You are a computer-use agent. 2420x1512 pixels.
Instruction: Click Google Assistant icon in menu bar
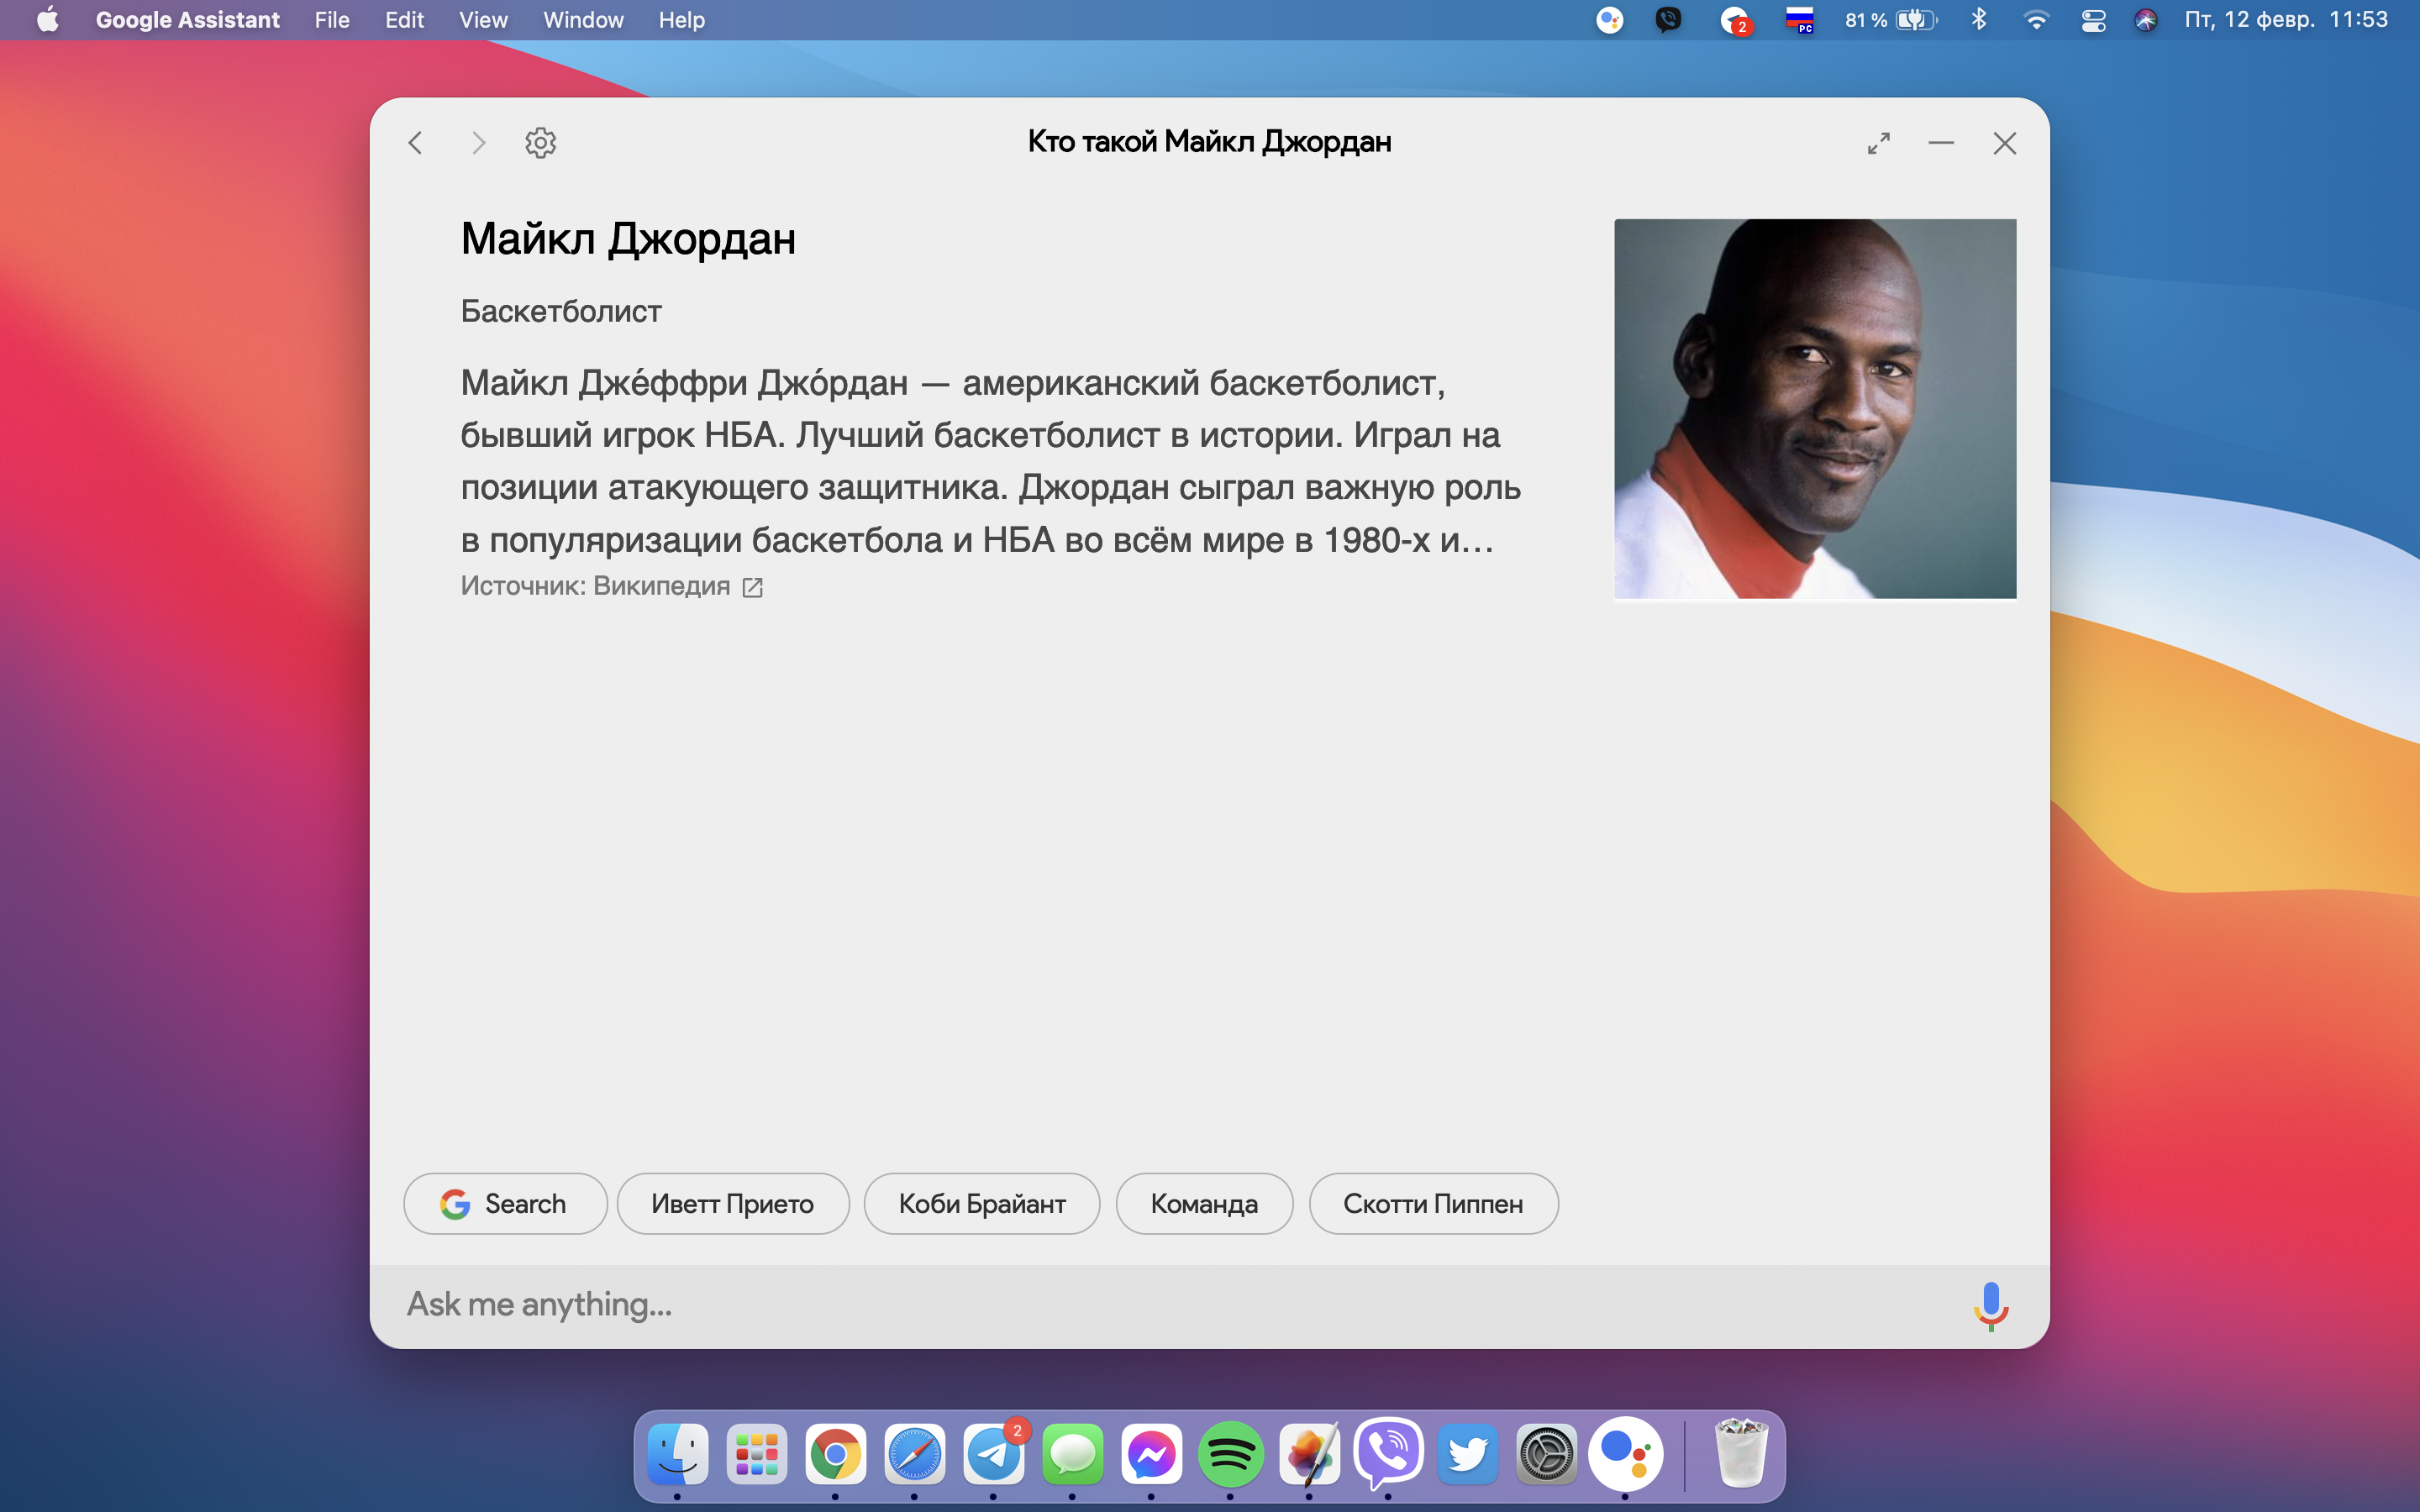(1609, 20)
